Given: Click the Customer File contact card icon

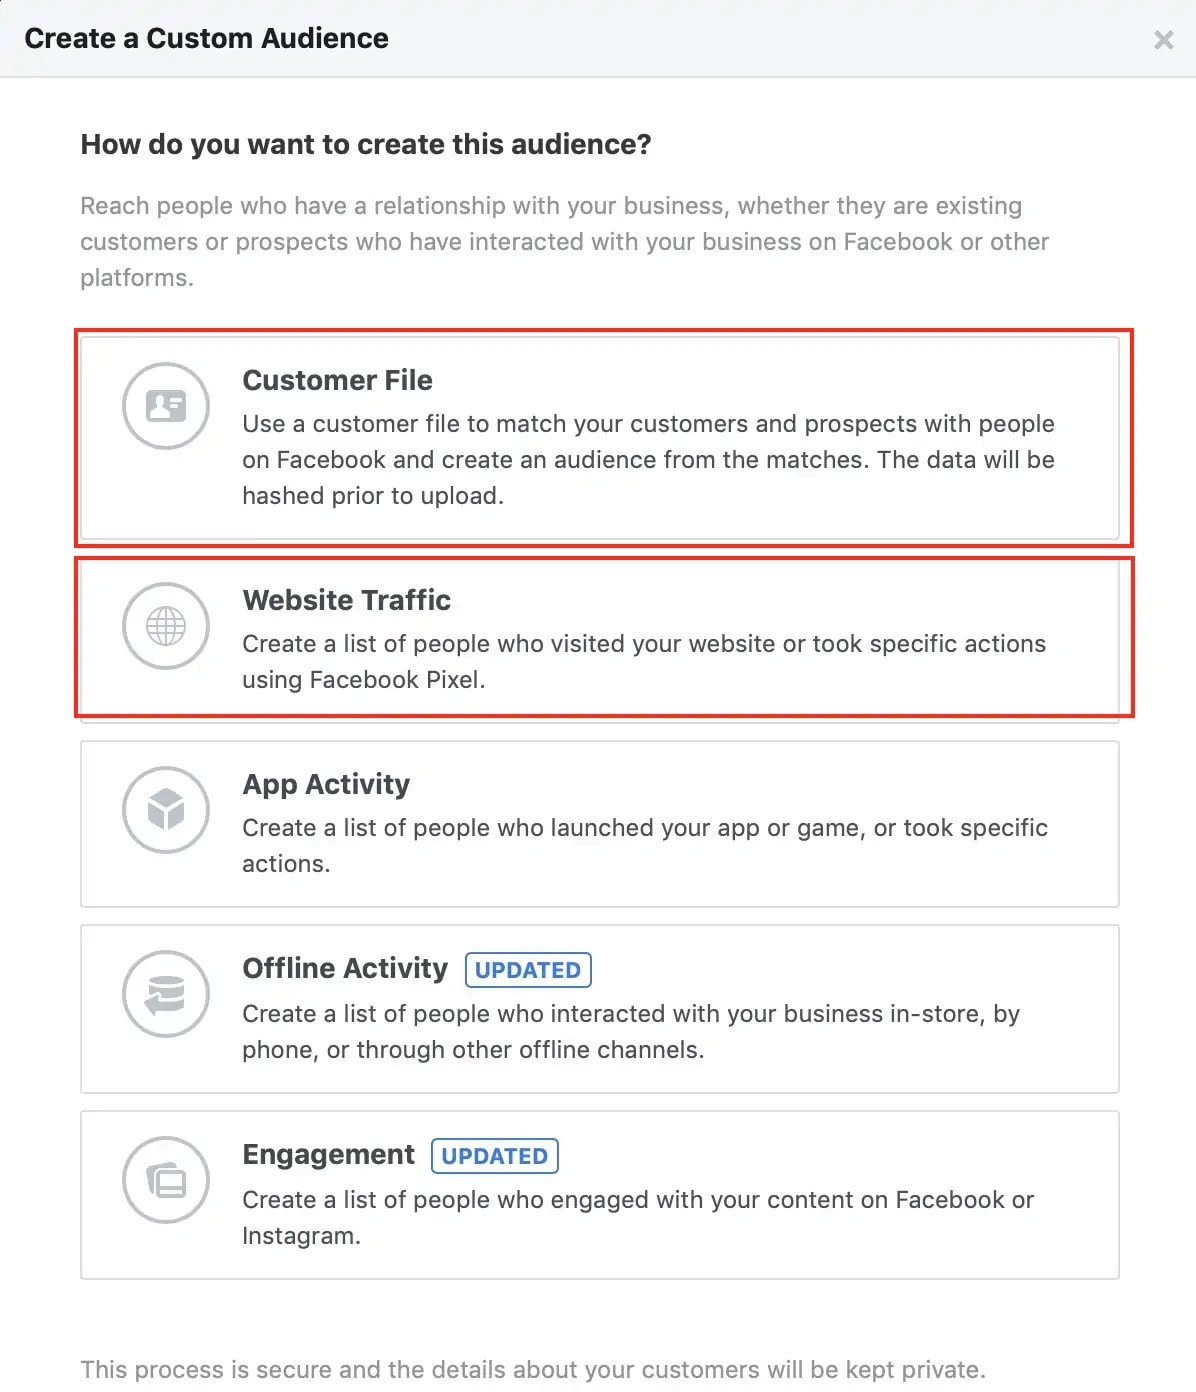Looking at the screenshot, I should coord(166,406).
